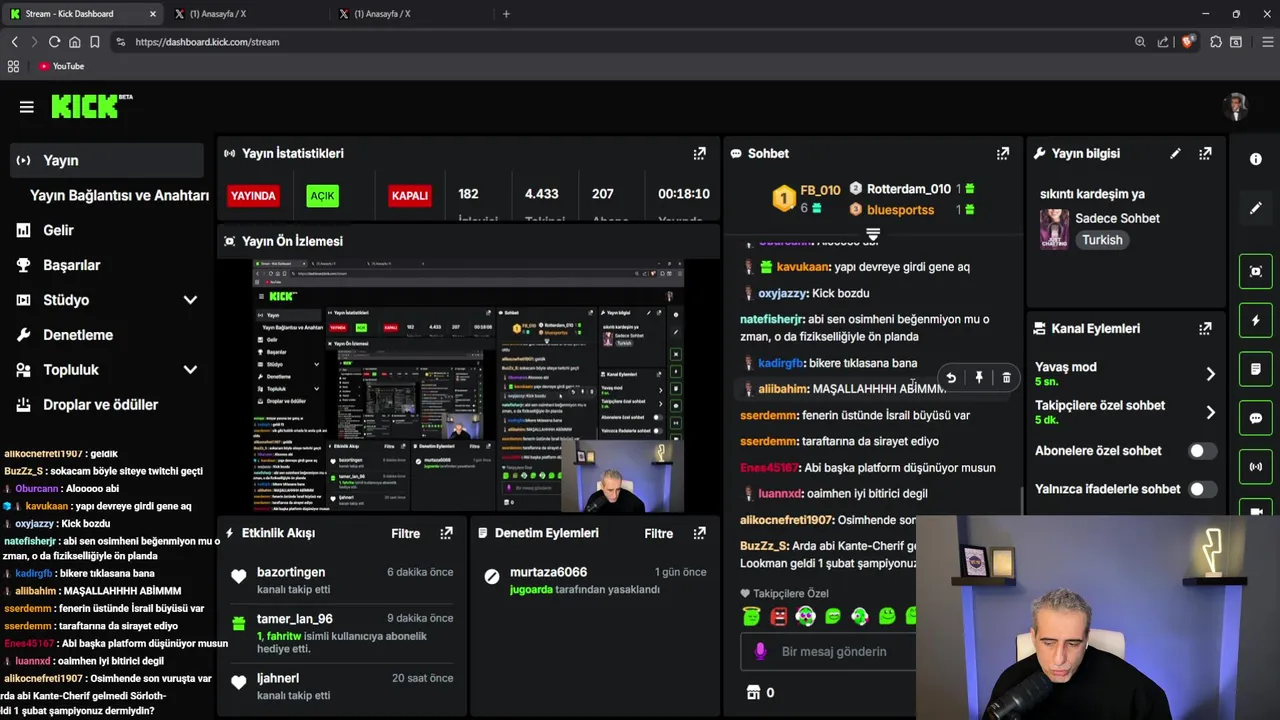The image size is (1280, 720).
Task: Click the Brave shield icon in address bar
Action: pos(1188,42)
